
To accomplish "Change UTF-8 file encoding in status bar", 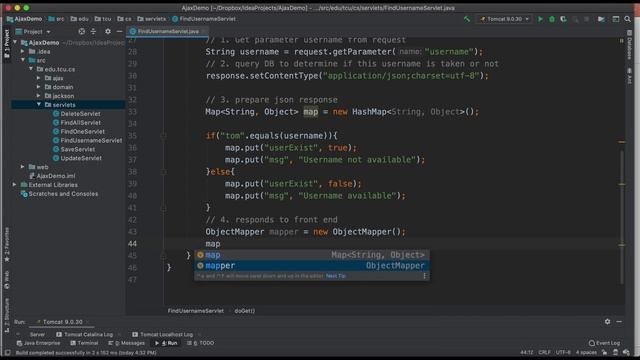I will click(563, 352).
